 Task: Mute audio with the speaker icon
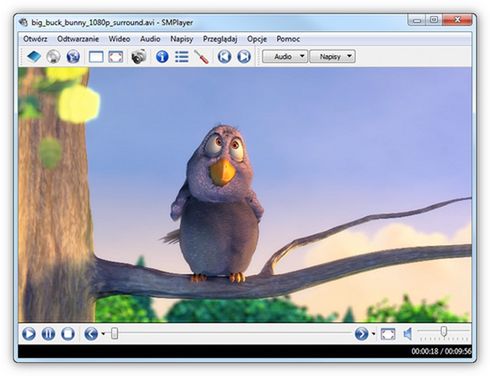(408, 334)
